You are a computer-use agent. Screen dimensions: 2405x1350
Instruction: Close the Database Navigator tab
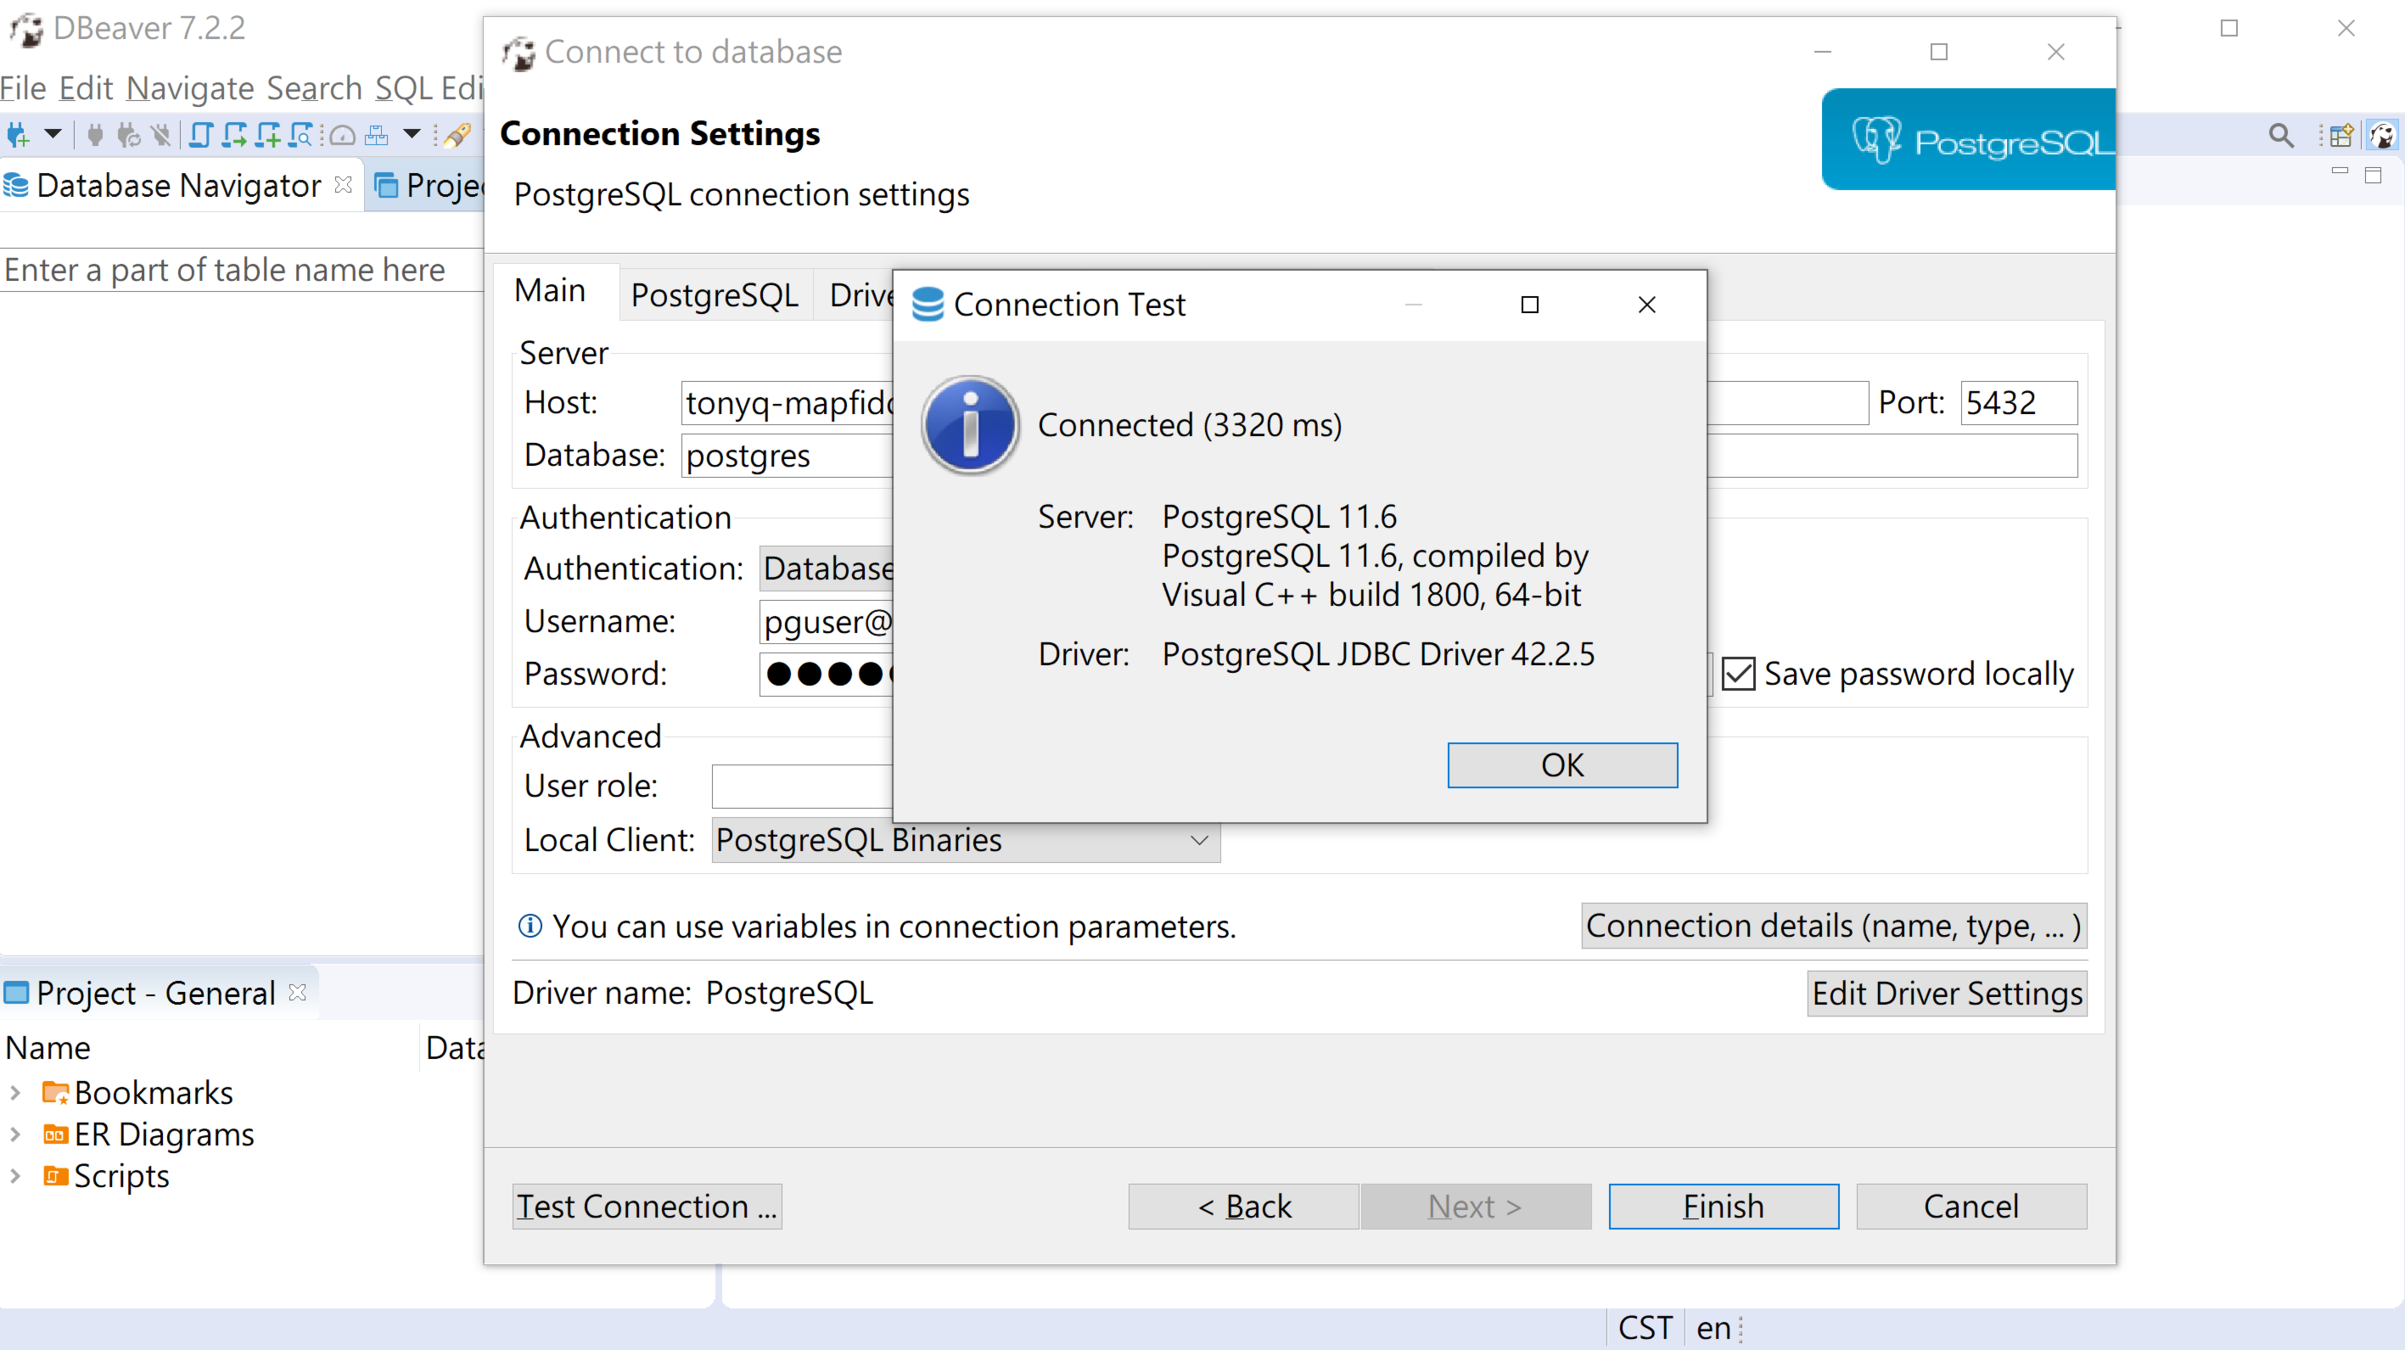tap(343, 185)
